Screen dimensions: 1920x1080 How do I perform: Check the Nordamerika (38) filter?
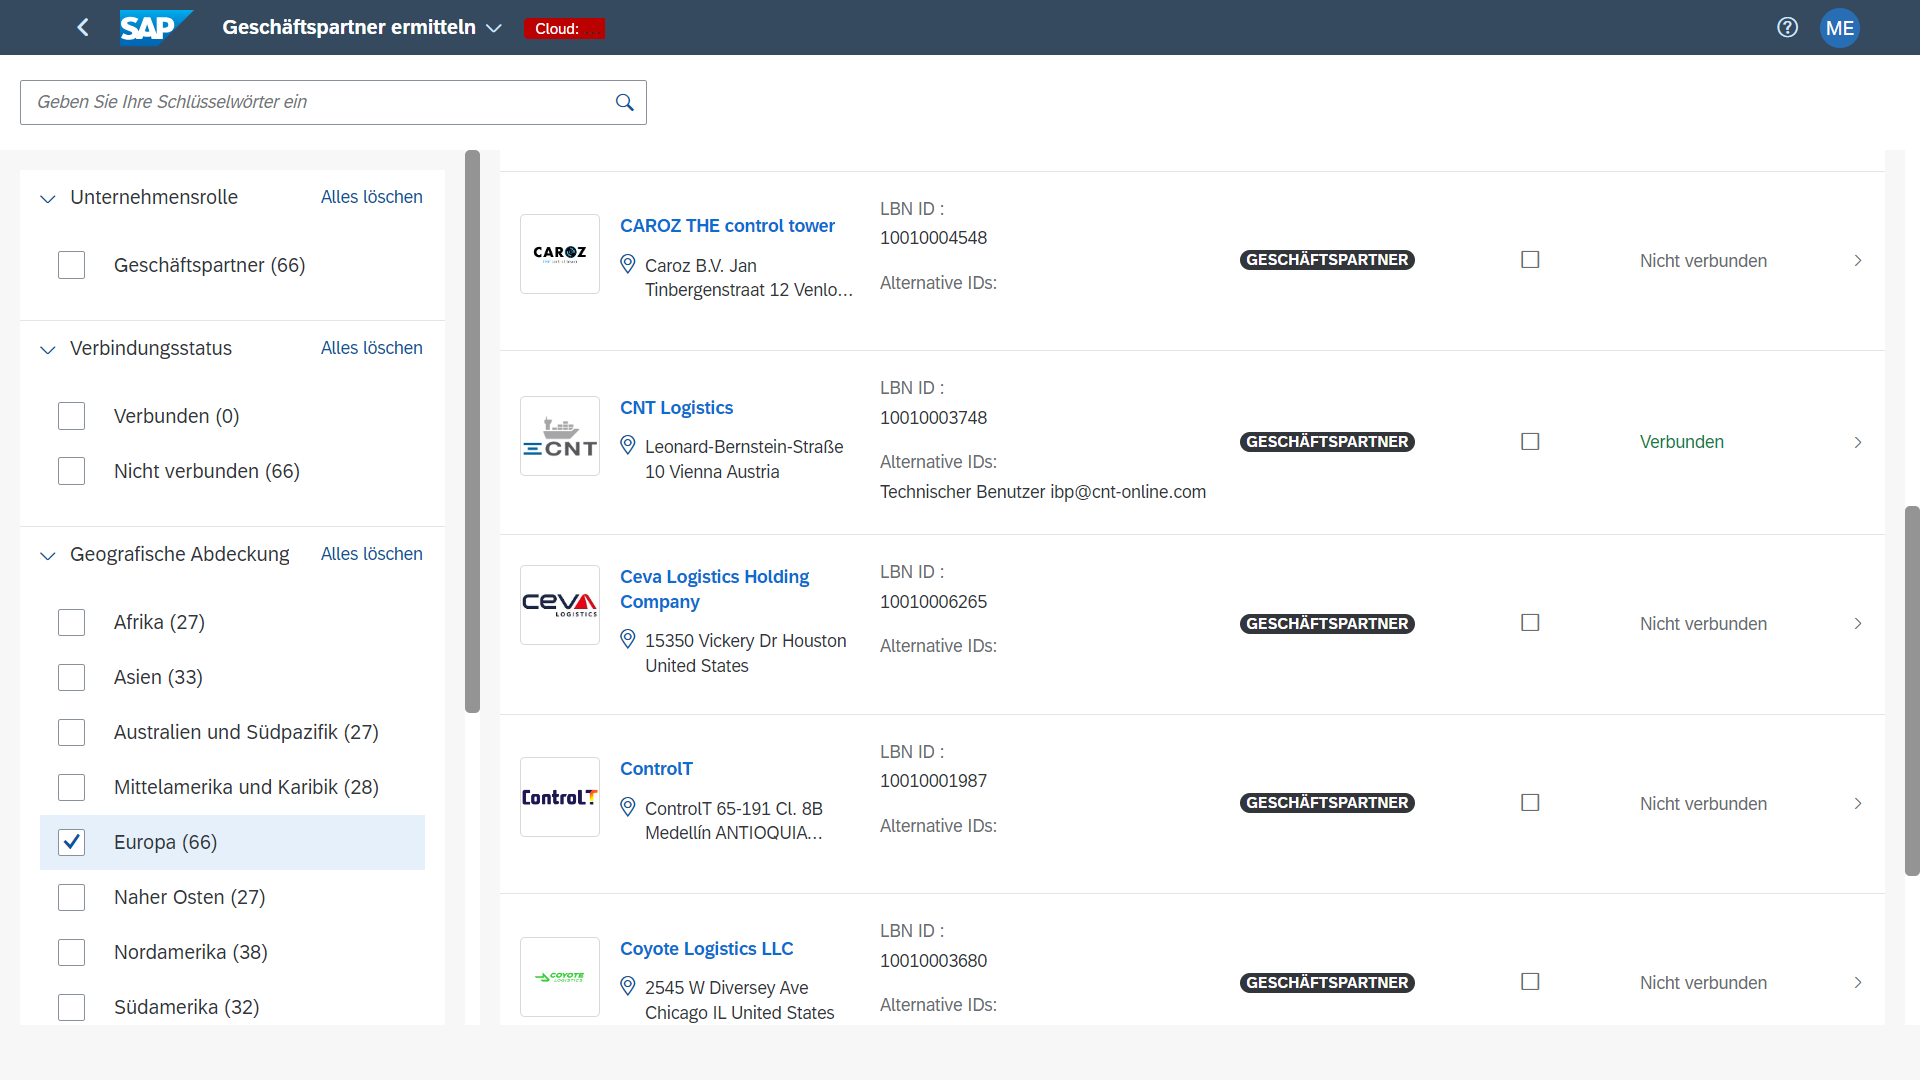pos(72,952)
